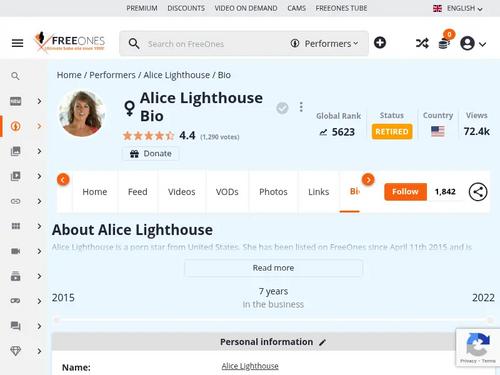This screenshot has width=500, height=375.
Task: Switch to the Home profile tab
Action: (x=95, y=192)
